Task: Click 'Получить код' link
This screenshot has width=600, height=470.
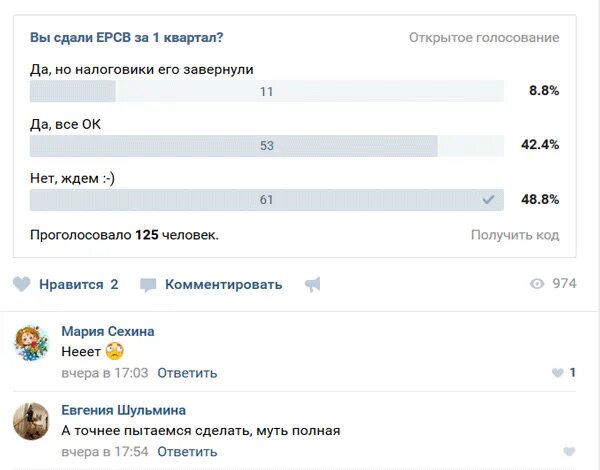Action: 515,235
